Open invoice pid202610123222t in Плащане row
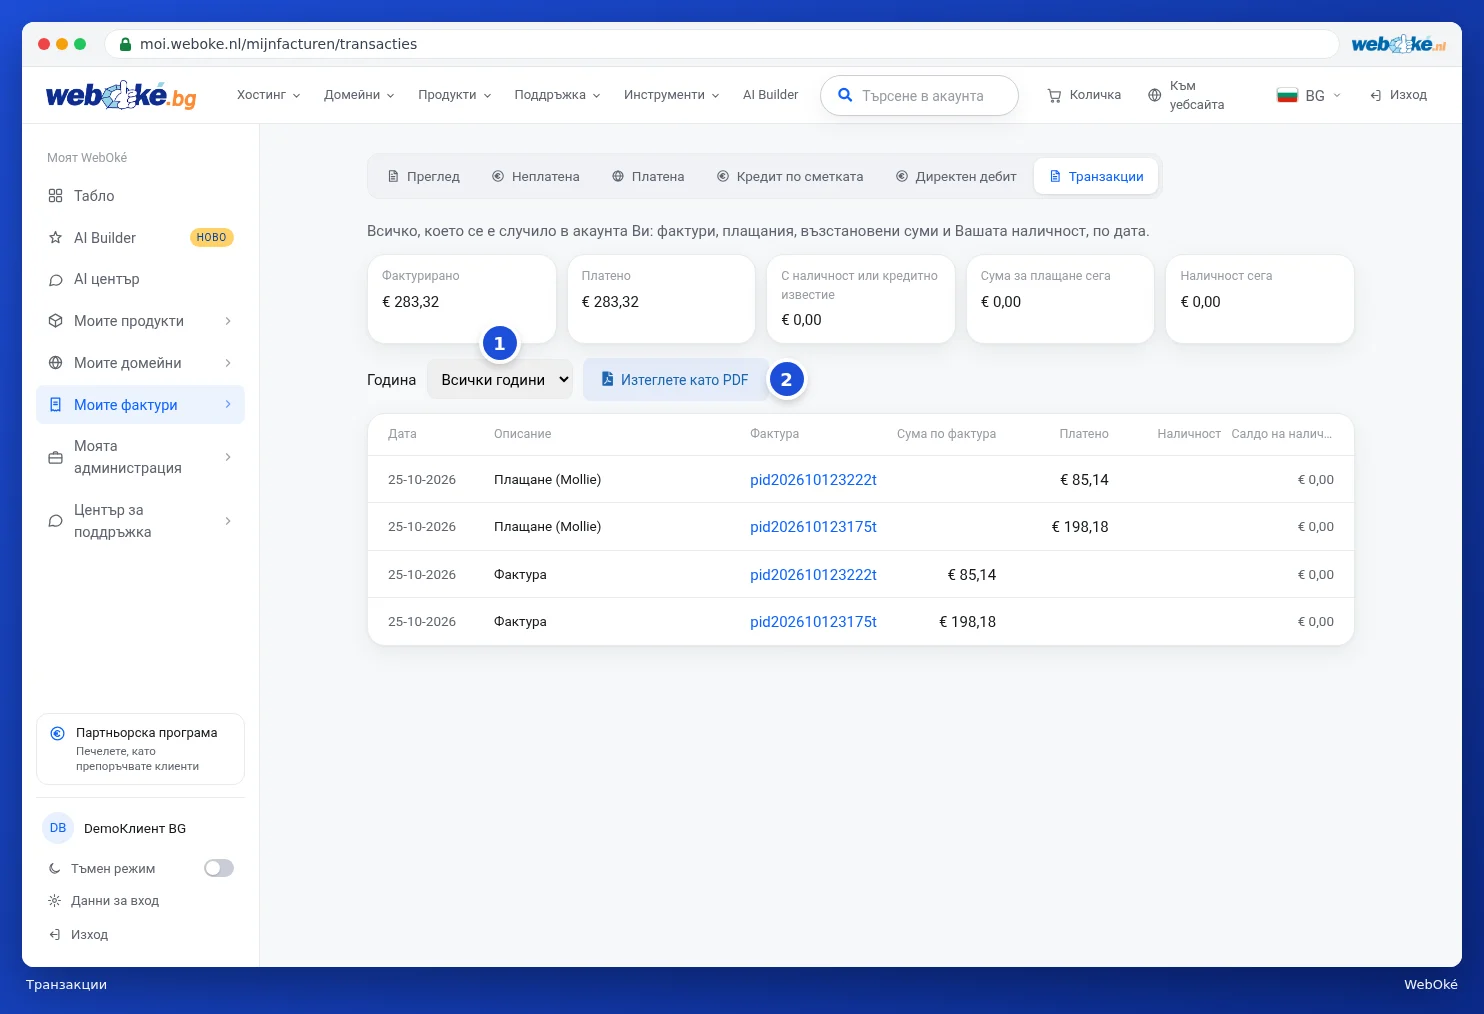 pos(813,480)
